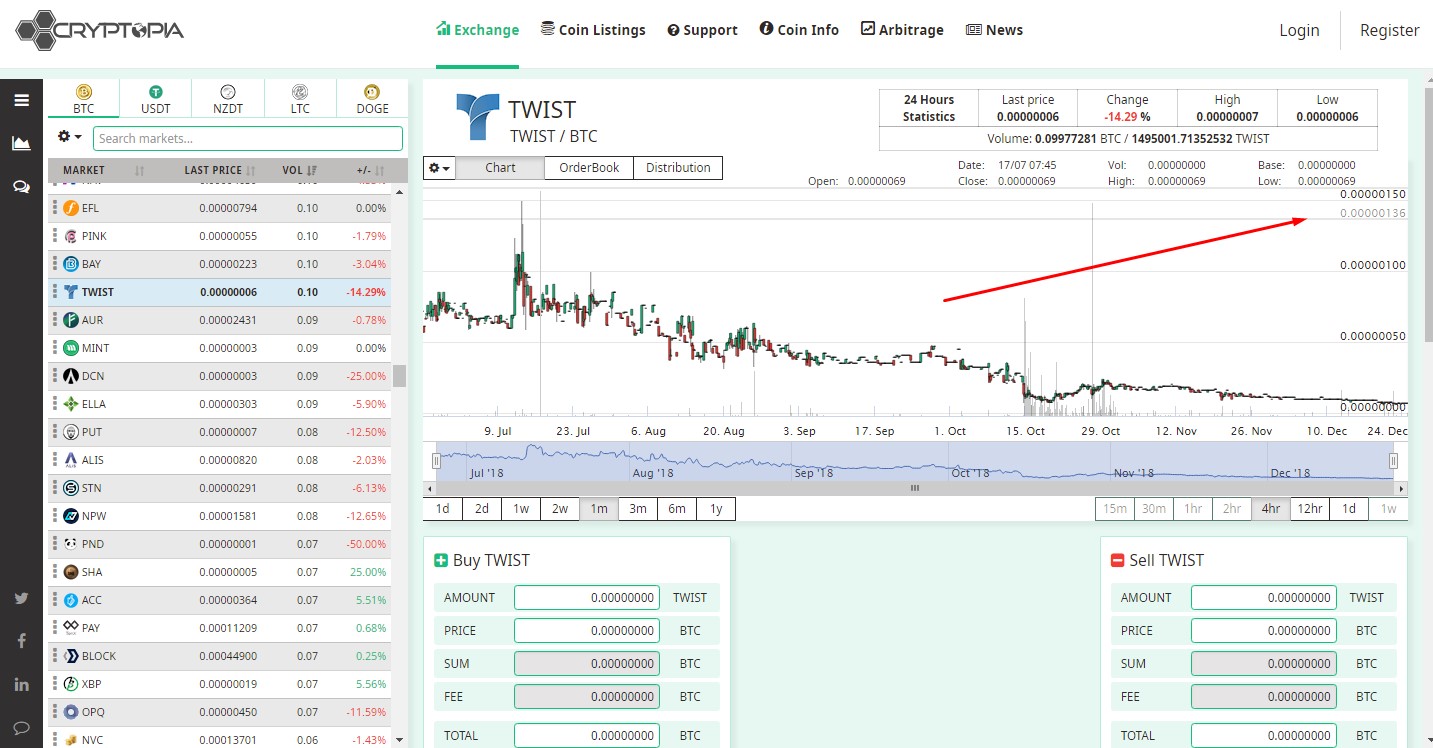
Task: Sort by LAST PRICE column
Action: (x=212, y=170)
